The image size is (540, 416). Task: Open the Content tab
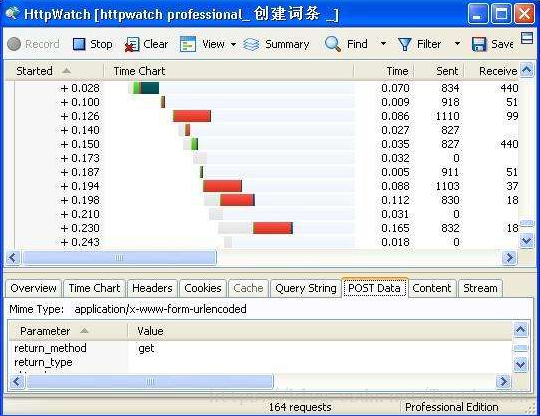tap(432, 288)
